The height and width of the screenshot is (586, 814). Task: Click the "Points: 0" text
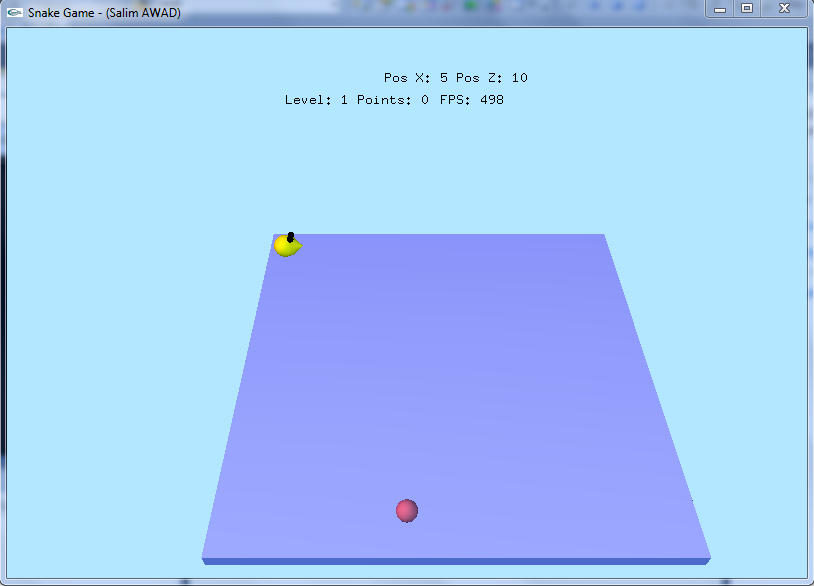click(392, 100)
